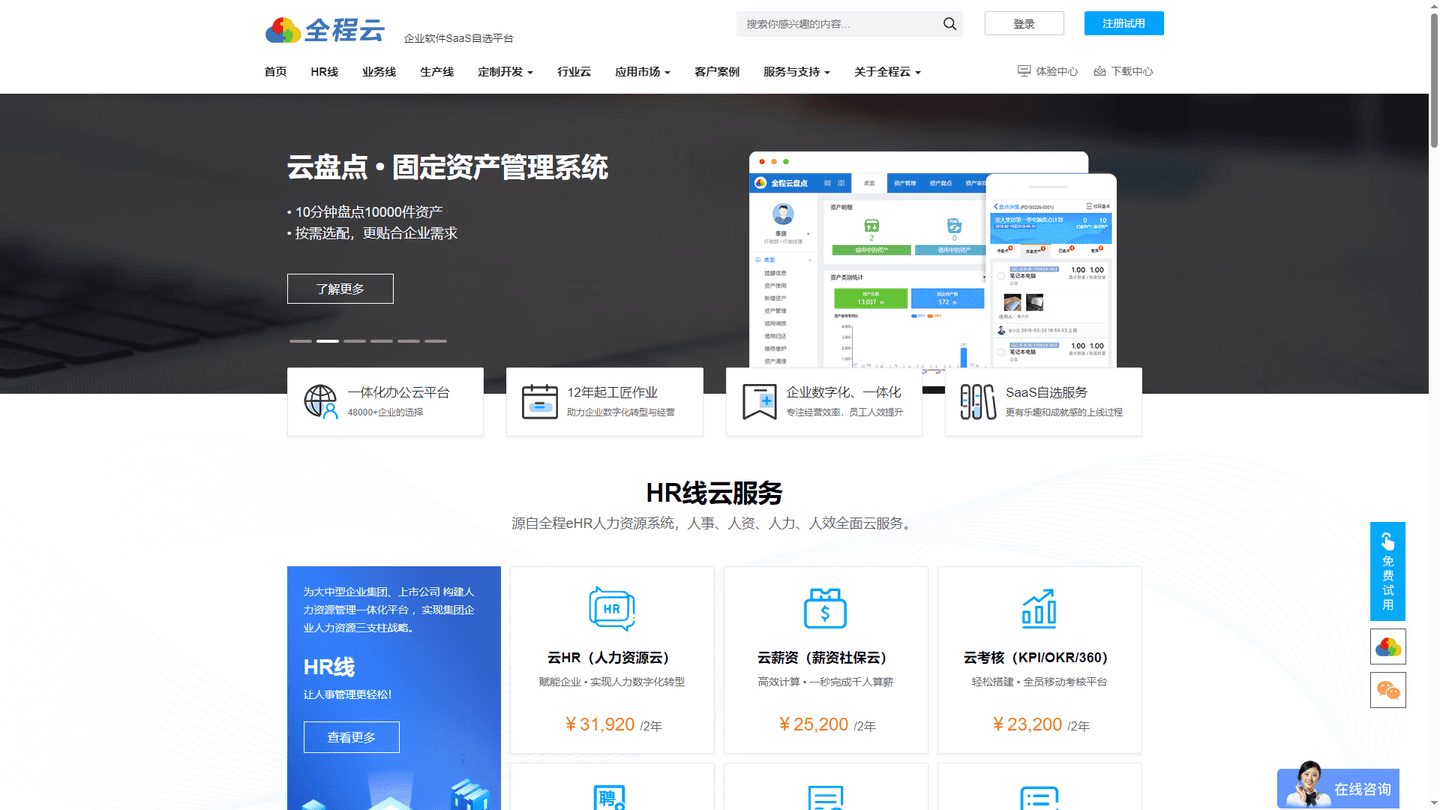Open the 客户案例 nav item
The image size is (1440, 810).
pyautogui.click(x=717, y=72)
